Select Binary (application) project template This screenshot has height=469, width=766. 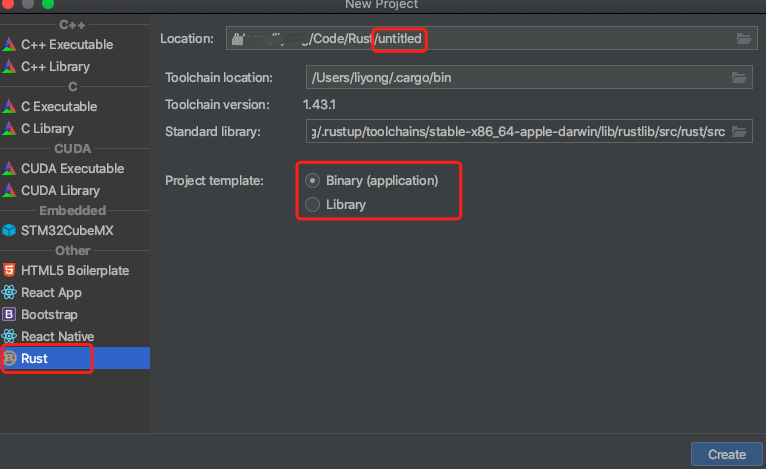pos(372,181)
